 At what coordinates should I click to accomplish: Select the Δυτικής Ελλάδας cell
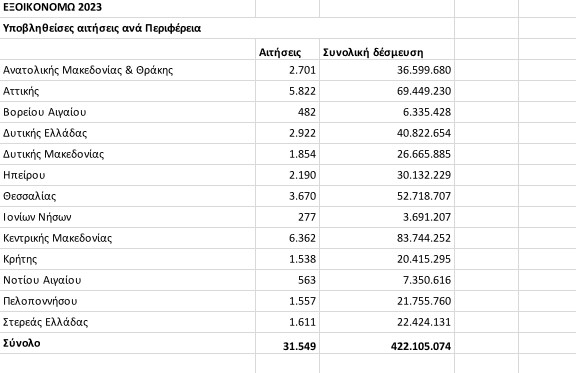[127, 133]
